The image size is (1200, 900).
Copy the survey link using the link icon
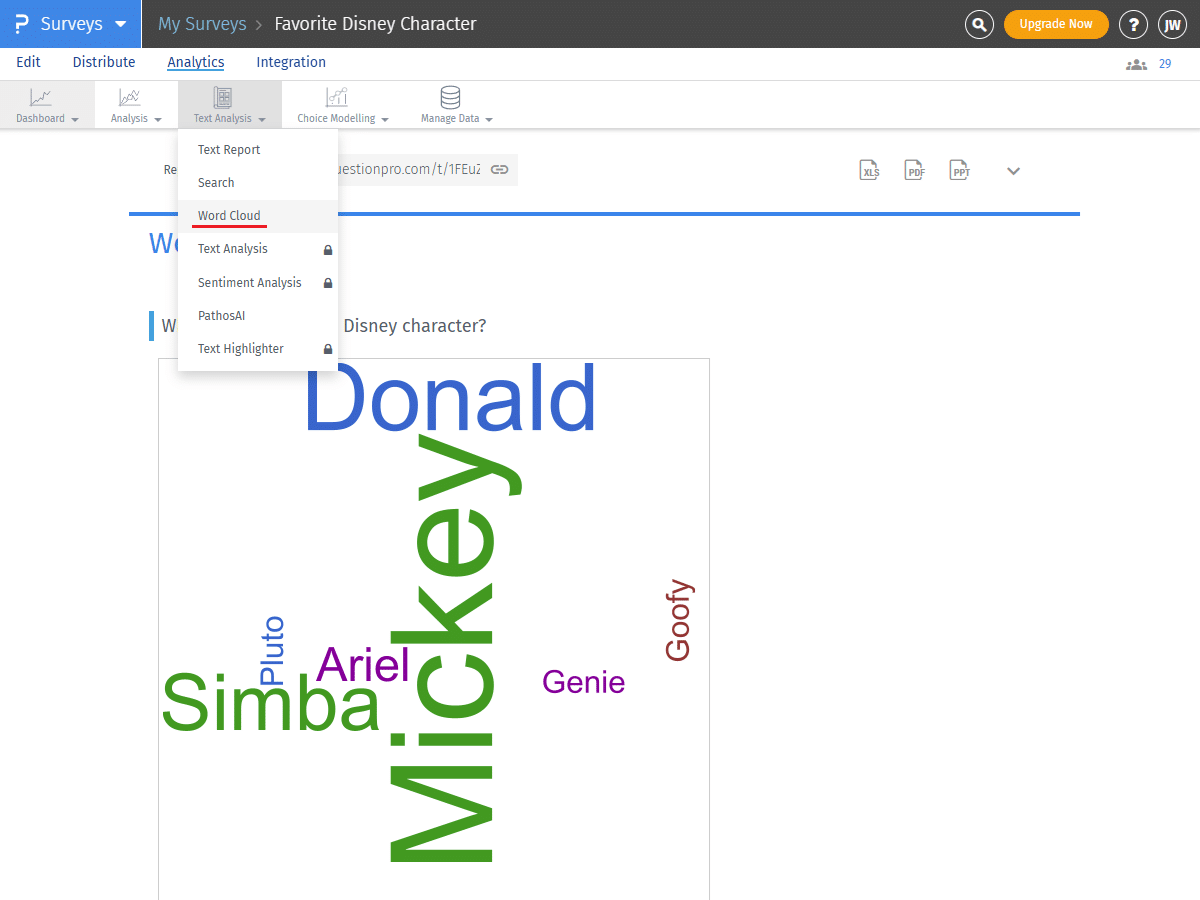[499, 170]
